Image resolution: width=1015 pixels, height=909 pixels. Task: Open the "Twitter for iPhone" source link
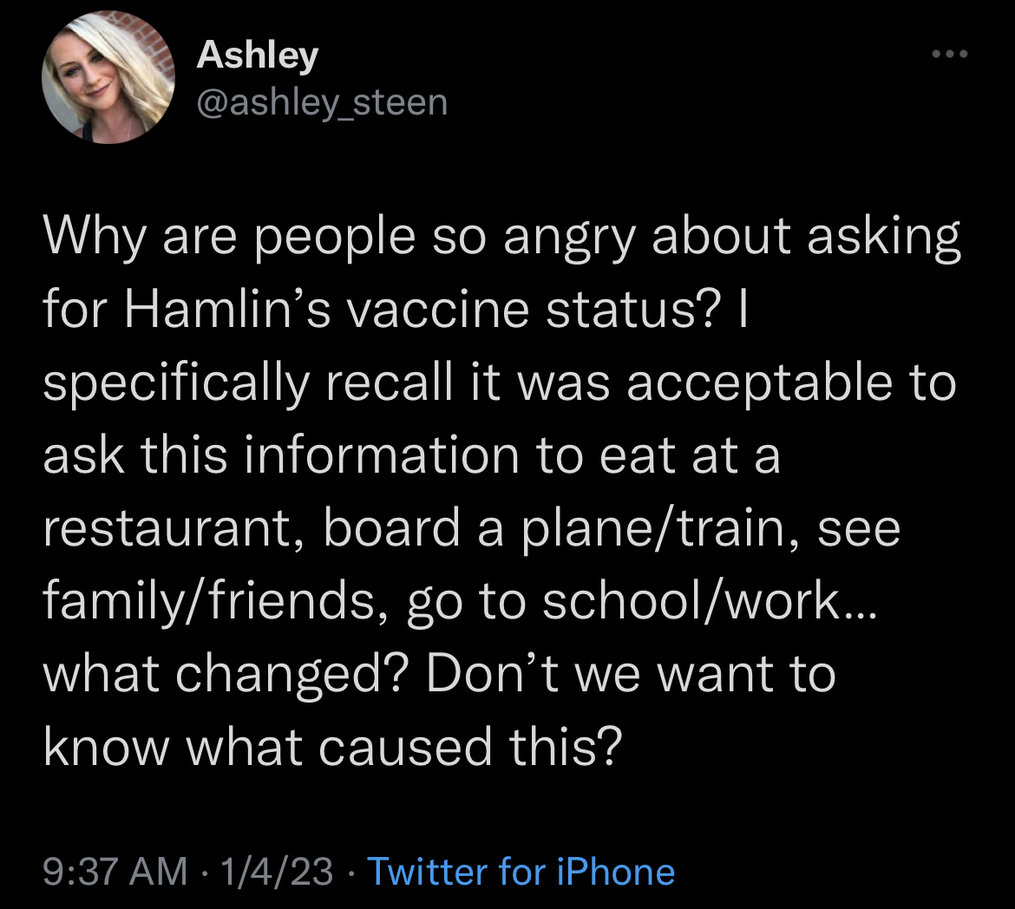pos(521,871)
